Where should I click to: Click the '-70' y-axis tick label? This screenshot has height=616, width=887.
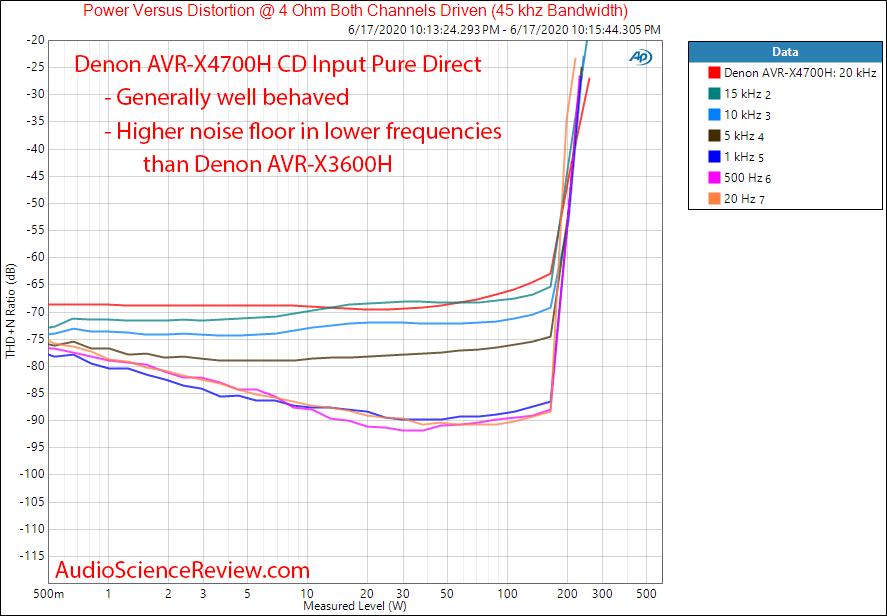[x=35, y=312]
